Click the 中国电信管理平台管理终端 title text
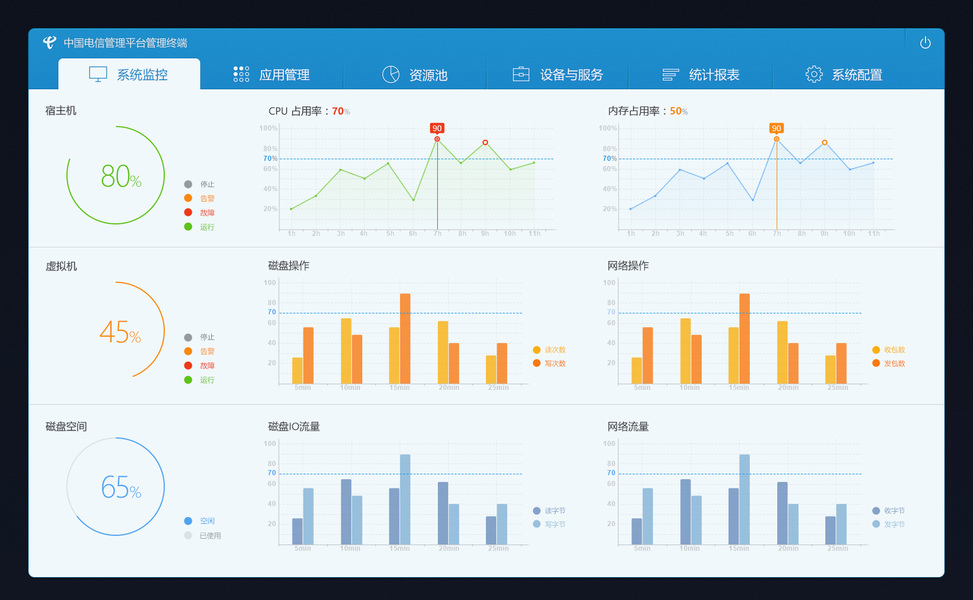 tap(125, 43)
